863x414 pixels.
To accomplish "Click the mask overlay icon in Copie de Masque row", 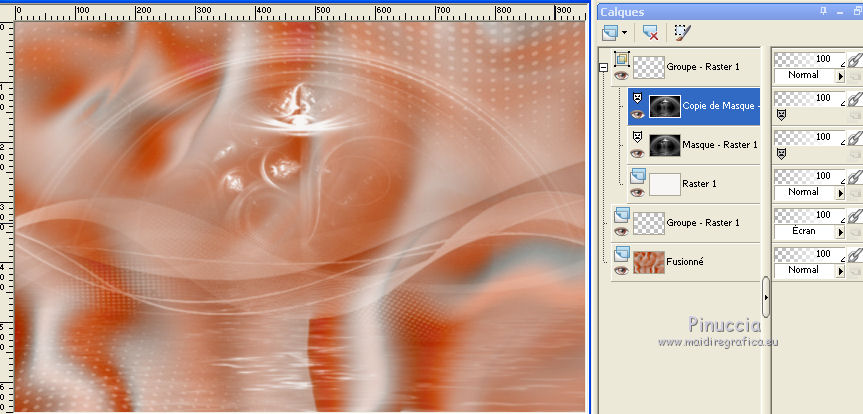I will coord(780,115).
